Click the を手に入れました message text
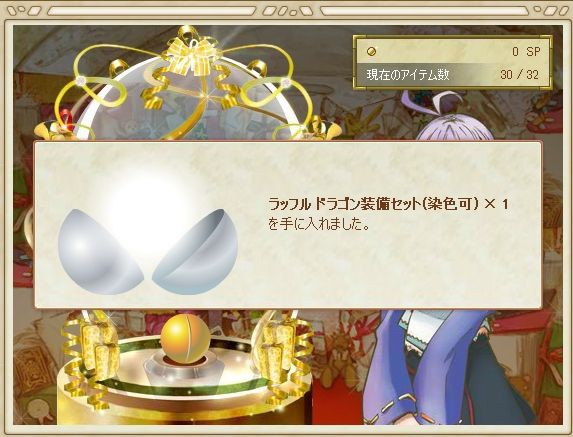573x437 pixels. [x=318, y=224]
